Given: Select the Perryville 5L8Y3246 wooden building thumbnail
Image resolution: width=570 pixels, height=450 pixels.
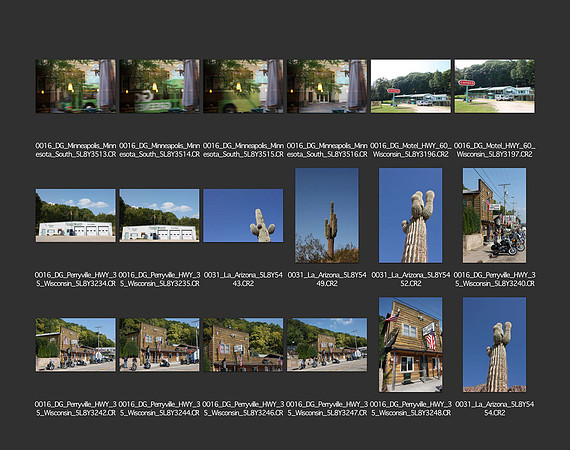Looking at the screenshot, I should tap(243, 345).
